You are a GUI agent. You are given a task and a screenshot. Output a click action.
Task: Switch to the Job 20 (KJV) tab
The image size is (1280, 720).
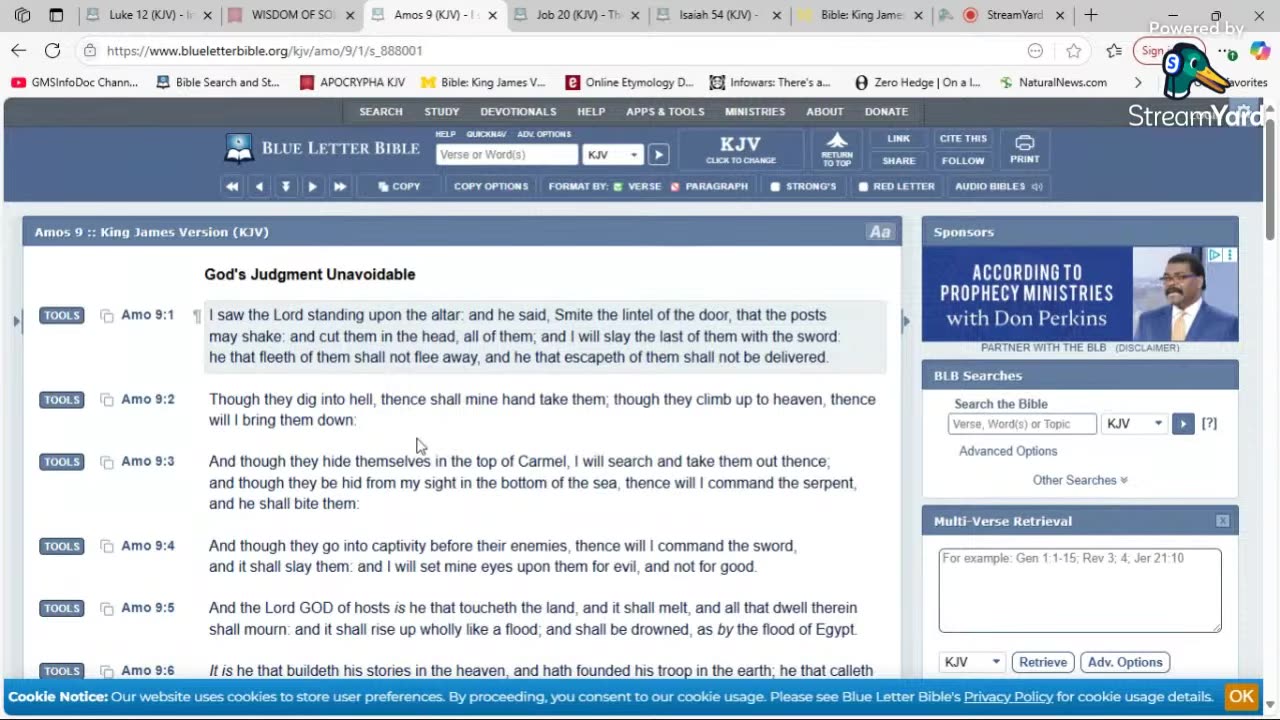point(579,15)
